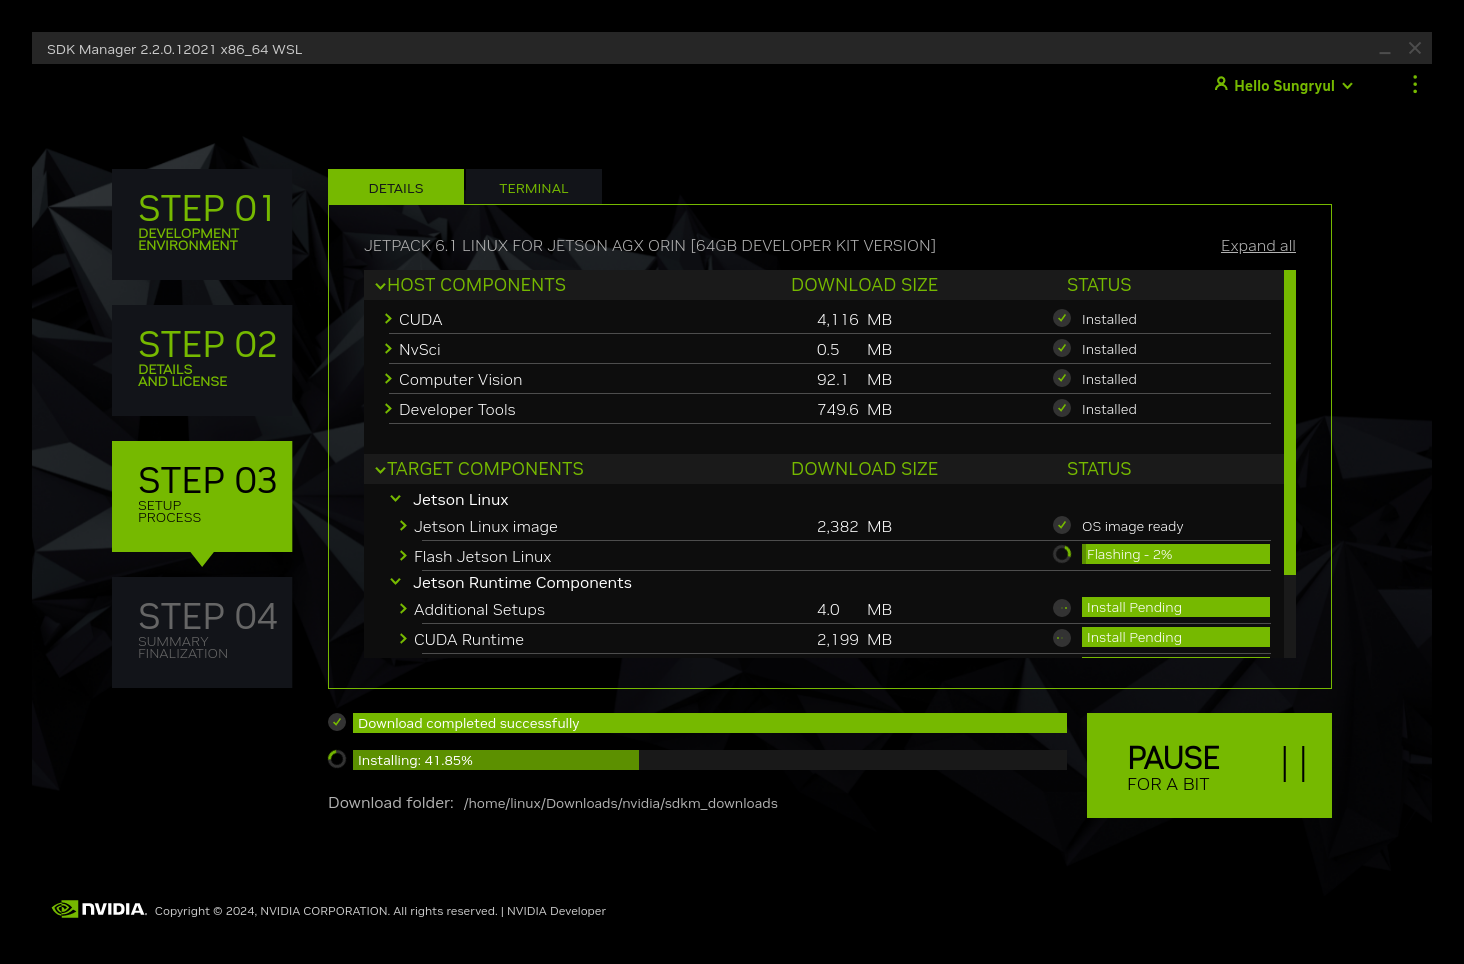Click the Download completed successfully progress bar
Viewport: 1464px width, 964px height.
pos(710,723)
